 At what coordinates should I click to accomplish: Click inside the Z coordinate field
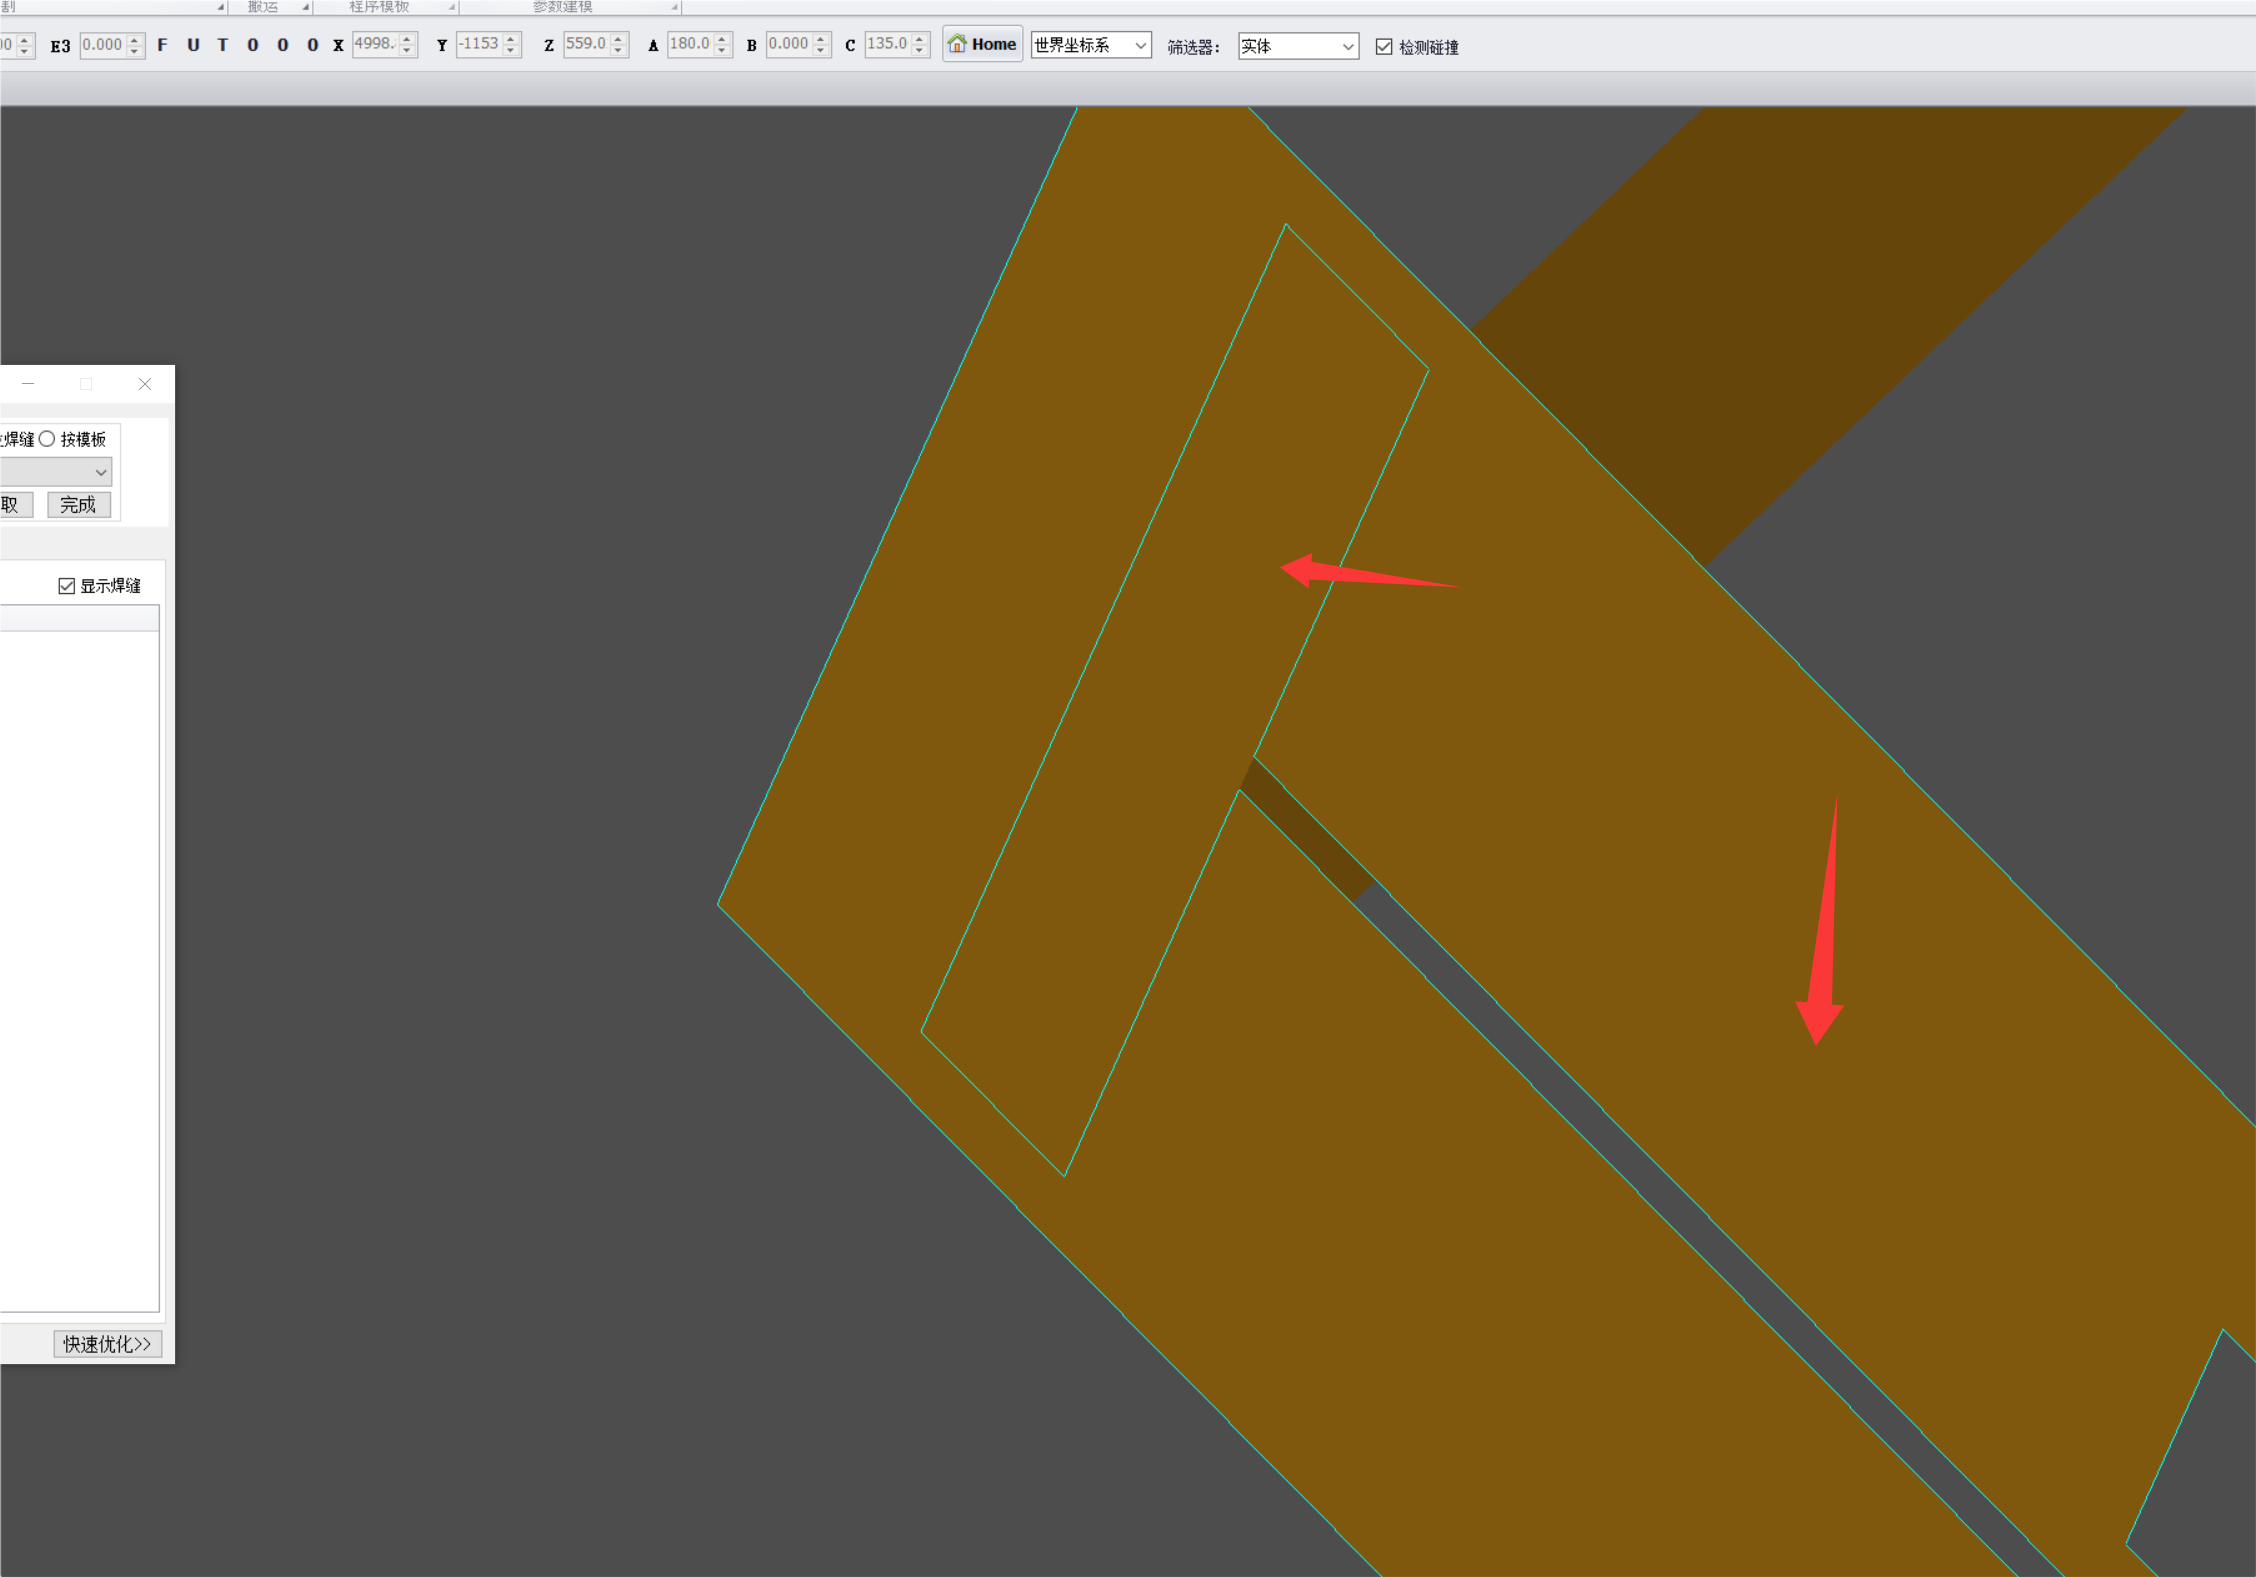(x=586, y=44)
